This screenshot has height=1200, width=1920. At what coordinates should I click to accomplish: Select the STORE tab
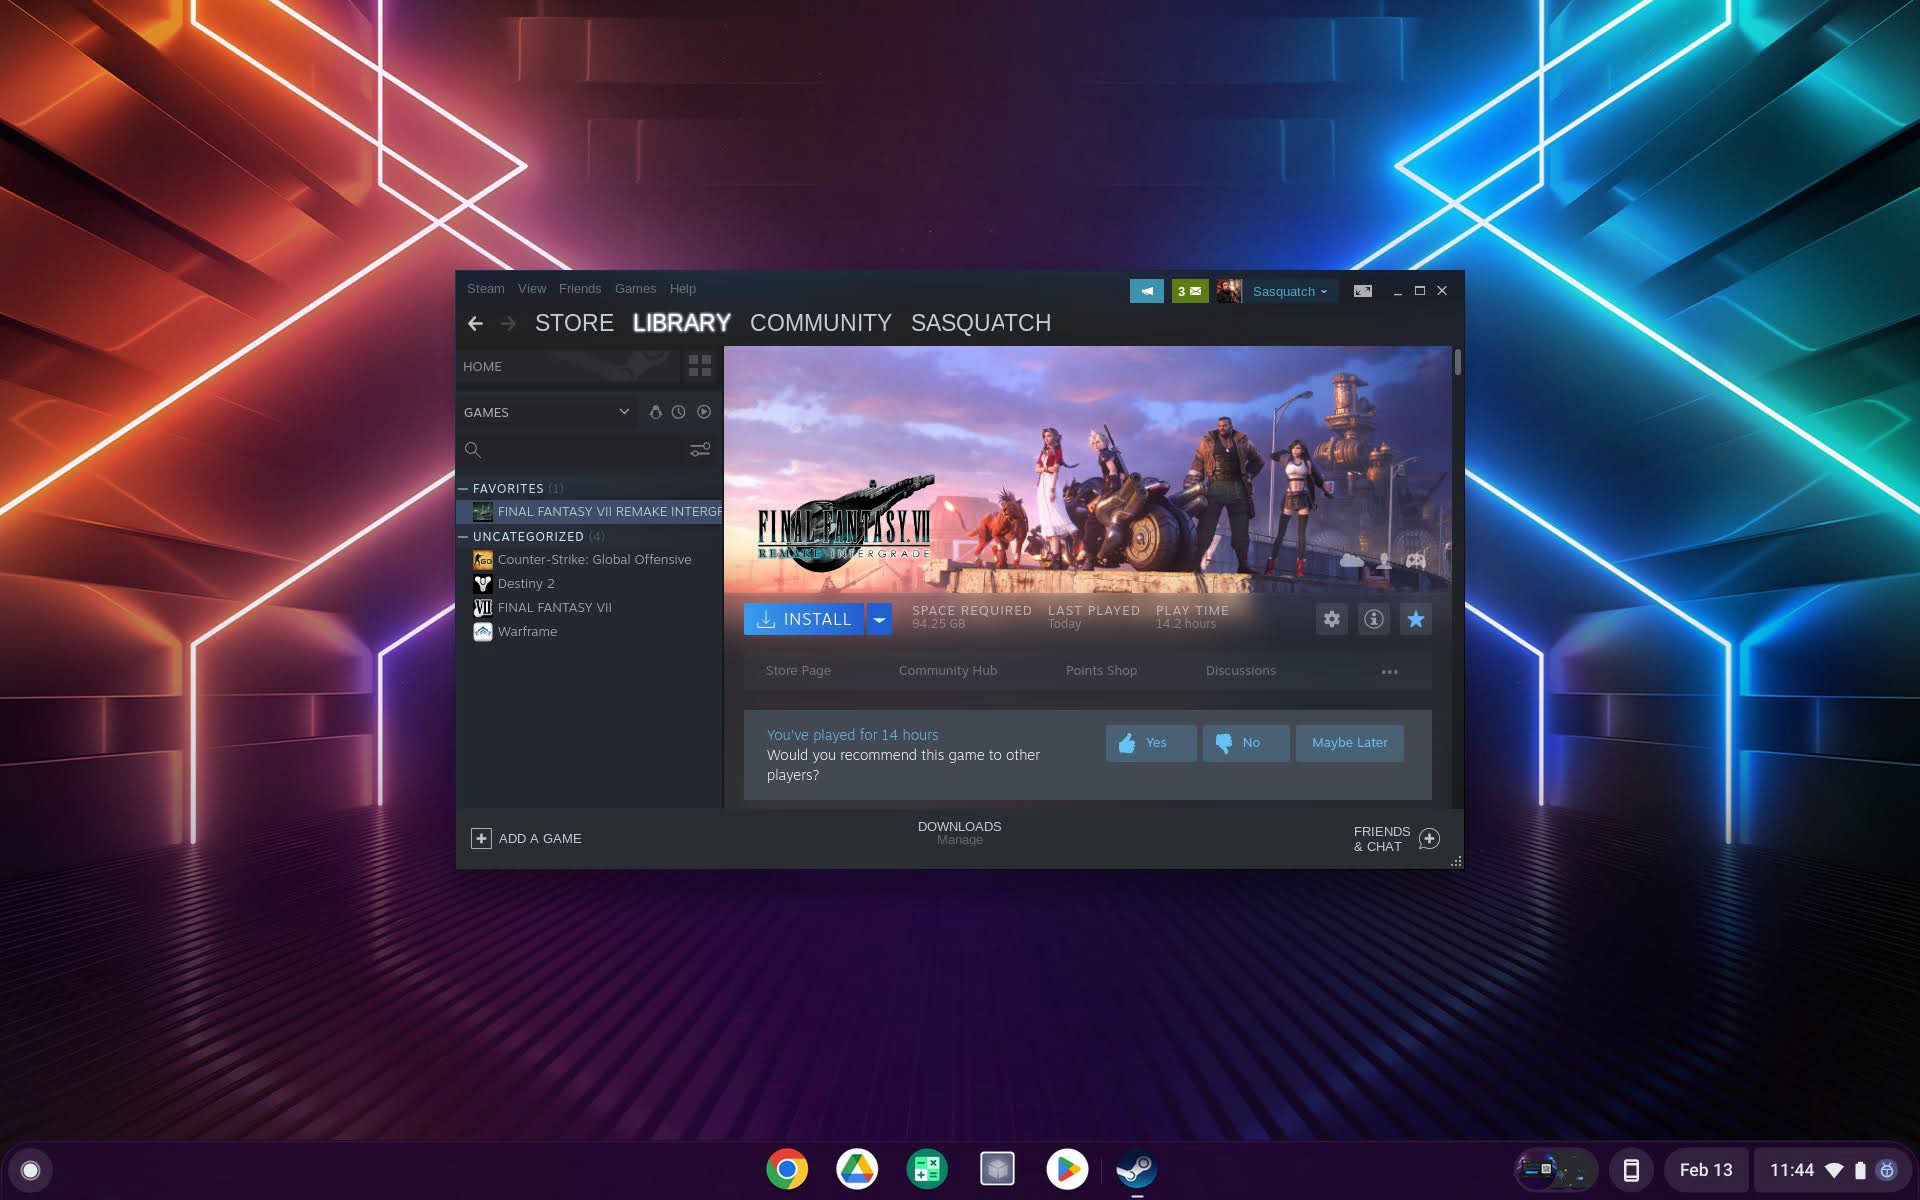[575, 322]
